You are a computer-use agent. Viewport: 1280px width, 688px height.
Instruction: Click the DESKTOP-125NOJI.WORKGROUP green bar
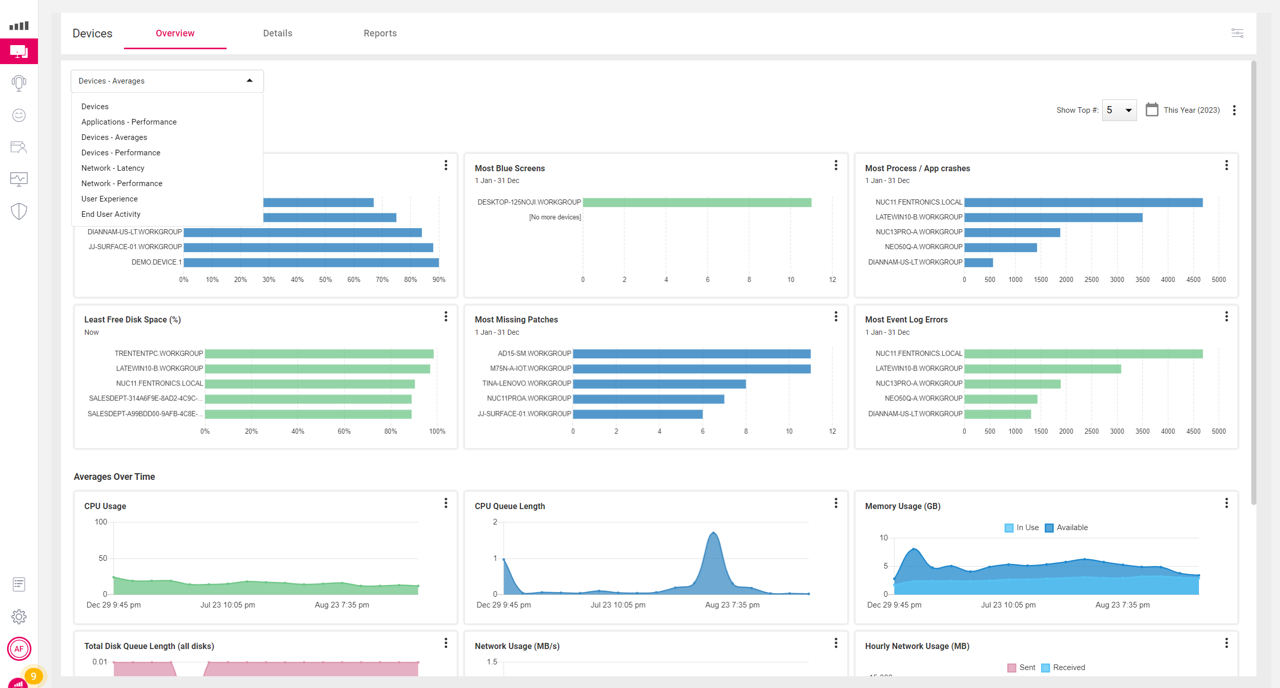pyautogui.click(x=697, y=202)
